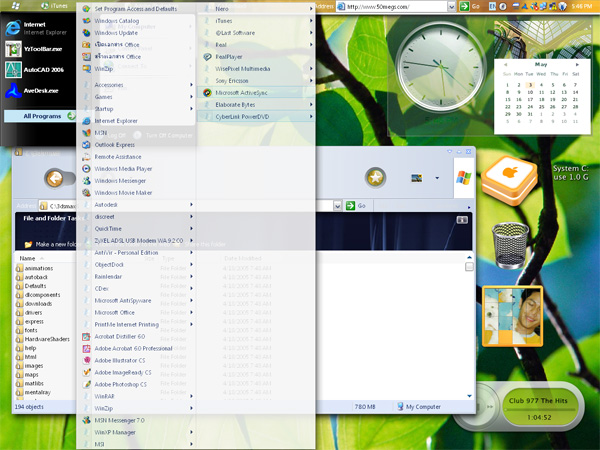Go to next month in calendar
The image size is (600, 450).
577,64
